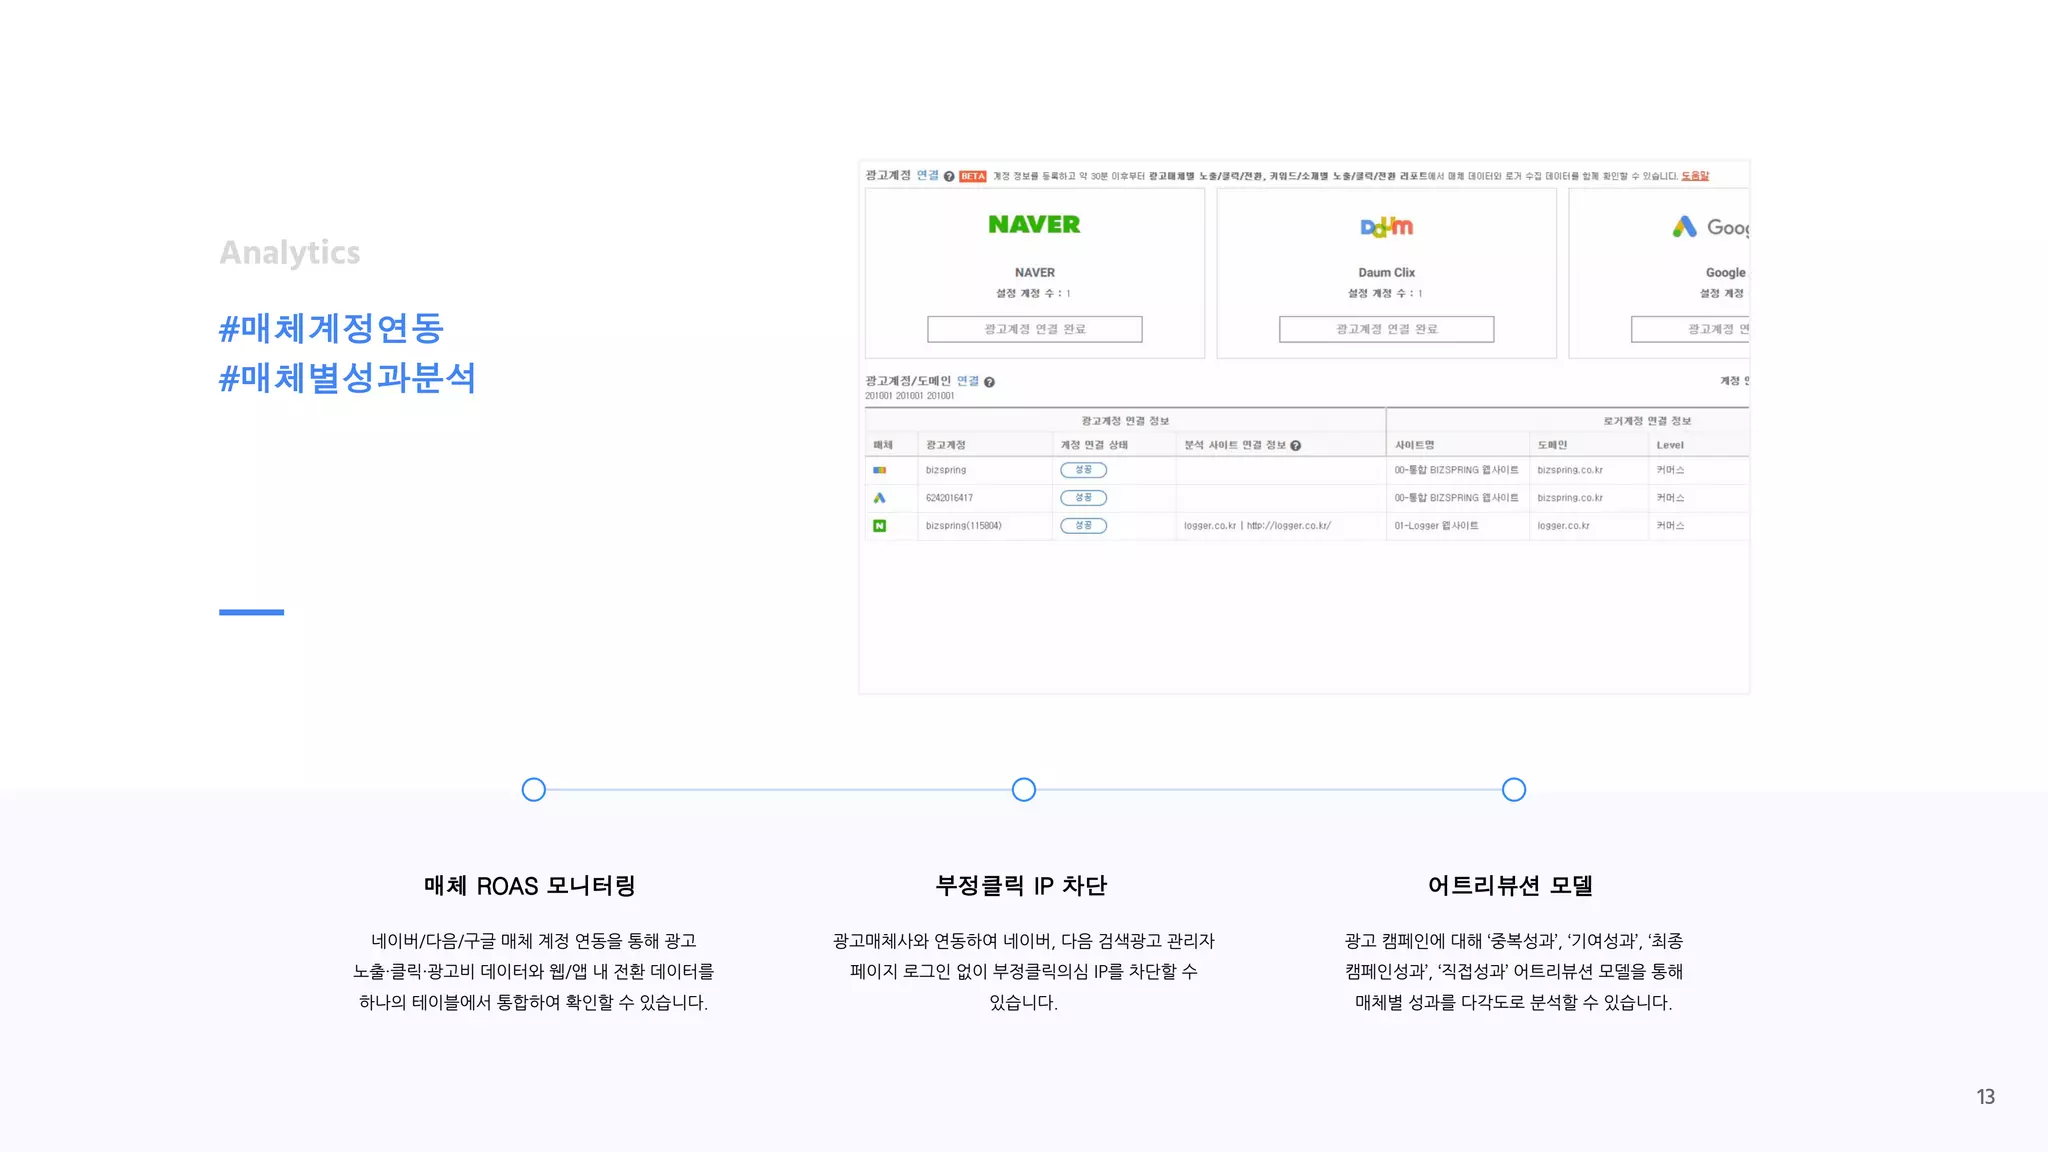This screenshot has width=2048, height=1152.
Task: Click the NAVER logo in the ad account card
Action: click(x=1034, y=225)
